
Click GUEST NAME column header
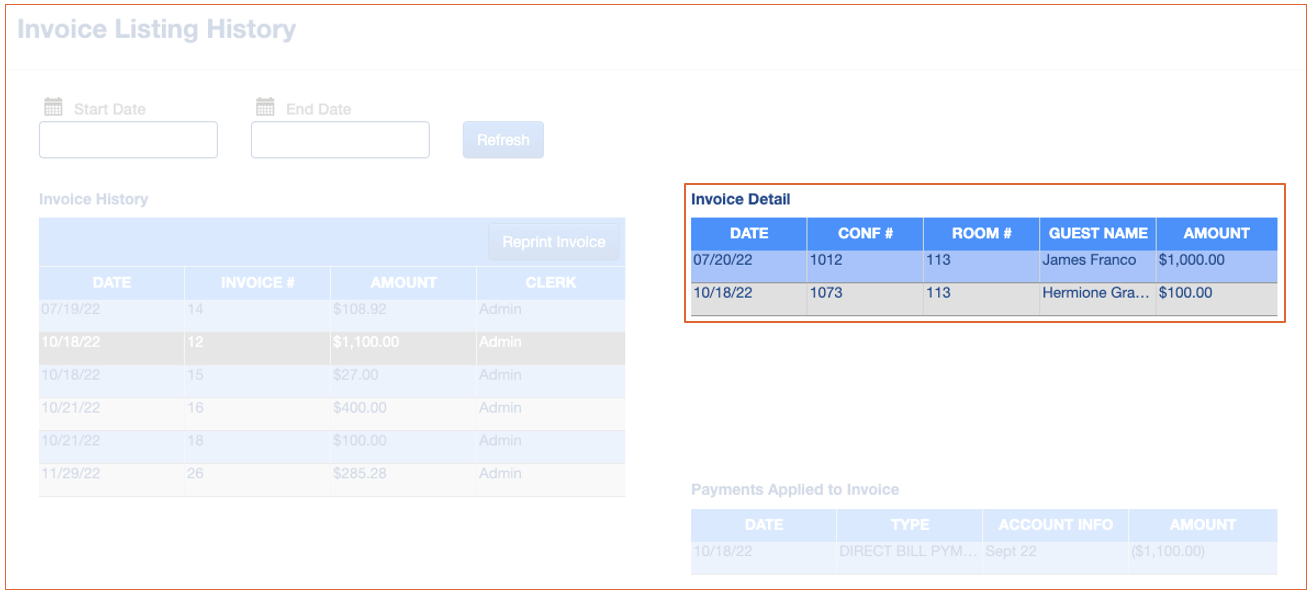pyautogui.click(x=1097, y=233)
